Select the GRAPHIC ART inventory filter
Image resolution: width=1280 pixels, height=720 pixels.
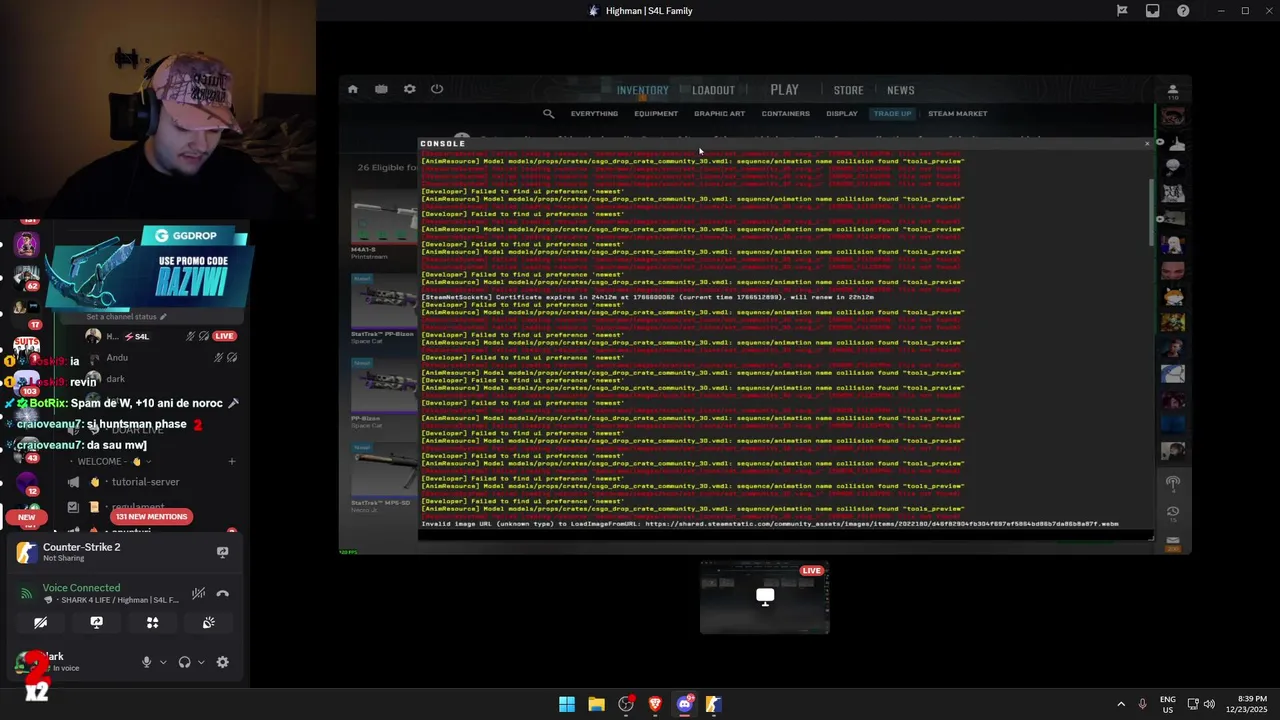[719, 114]
